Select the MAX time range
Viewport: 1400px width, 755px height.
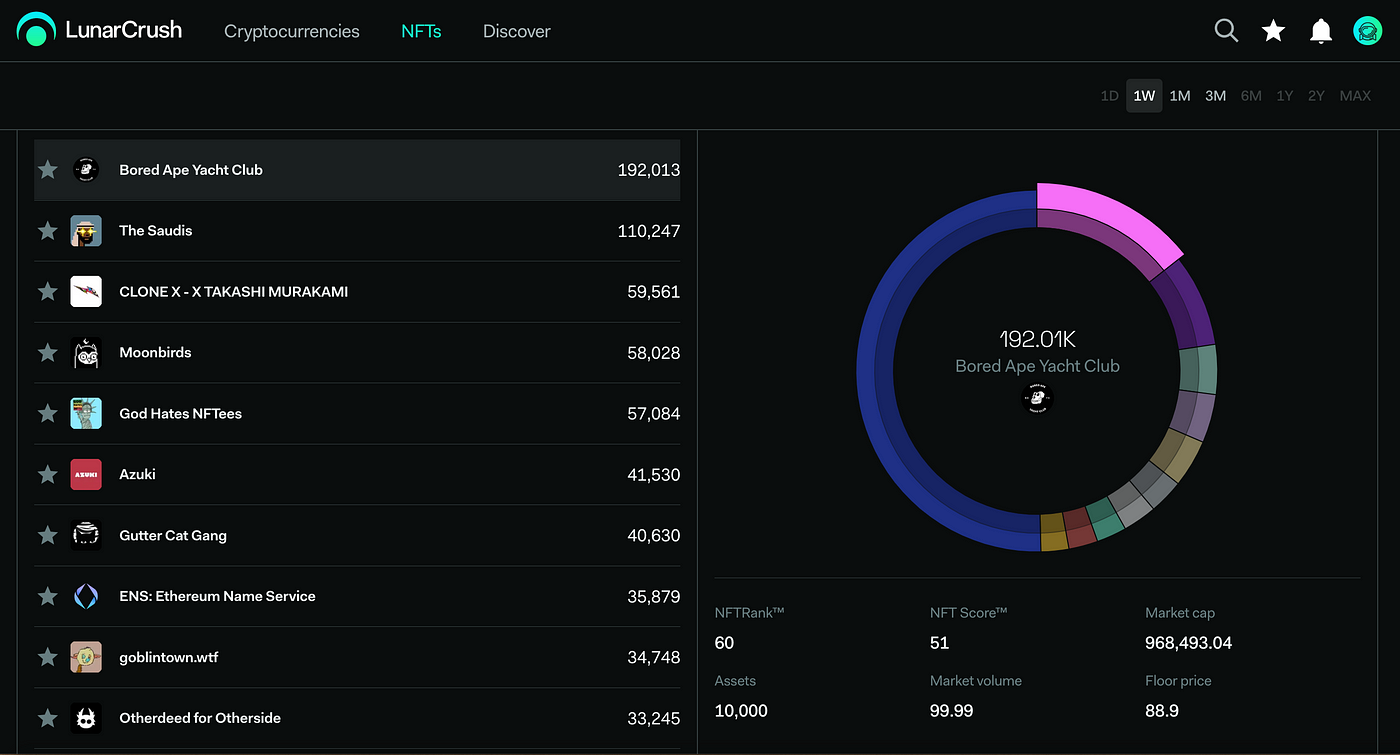point(1355,96)
